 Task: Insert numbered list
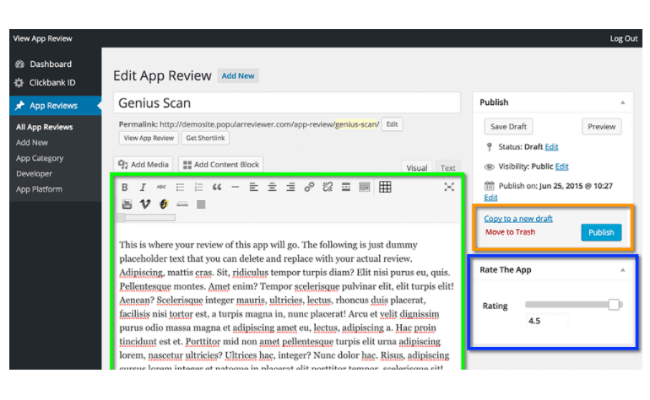(x=199, y=187)
